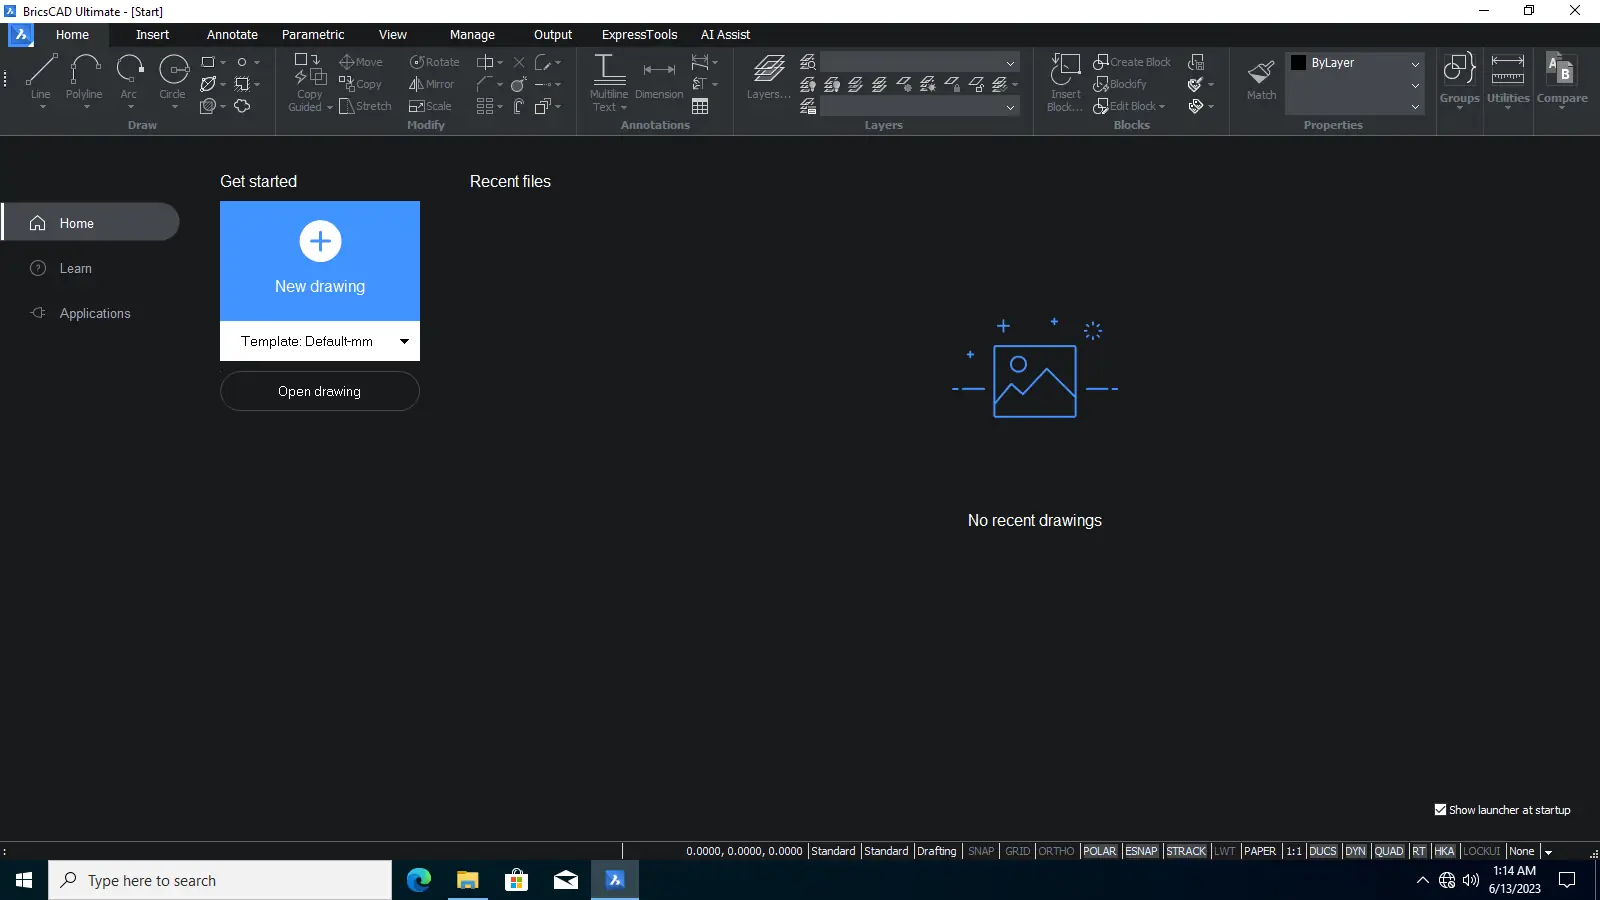Viewport: 1600px width, 900px height.
Task: Toggle ESNAP entity snap
Action: point(1141,851)
